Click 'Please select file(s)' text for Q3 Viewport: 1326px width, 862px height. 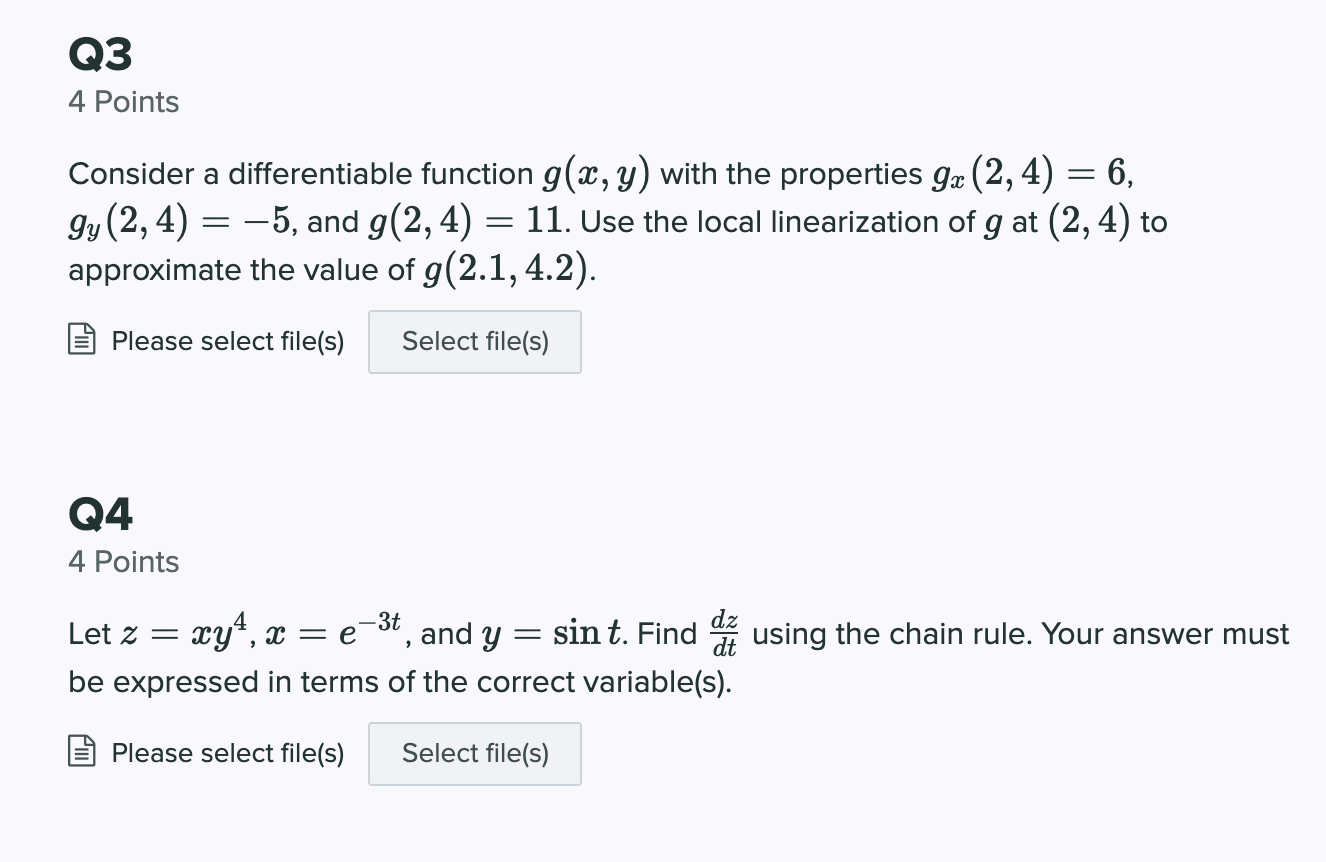coord(227,341)
